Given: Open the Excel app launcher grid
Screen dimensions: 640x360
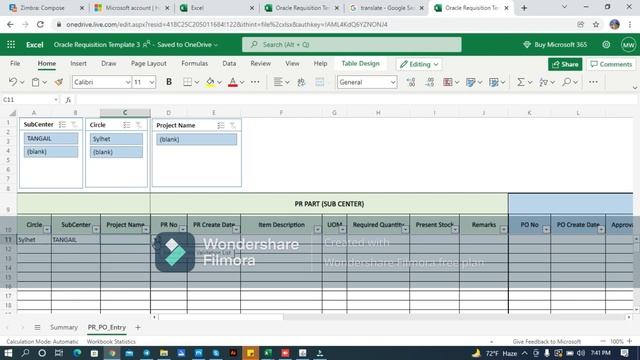Looking at the screenshot, I should pyautogui.click(x=11, y=44).
